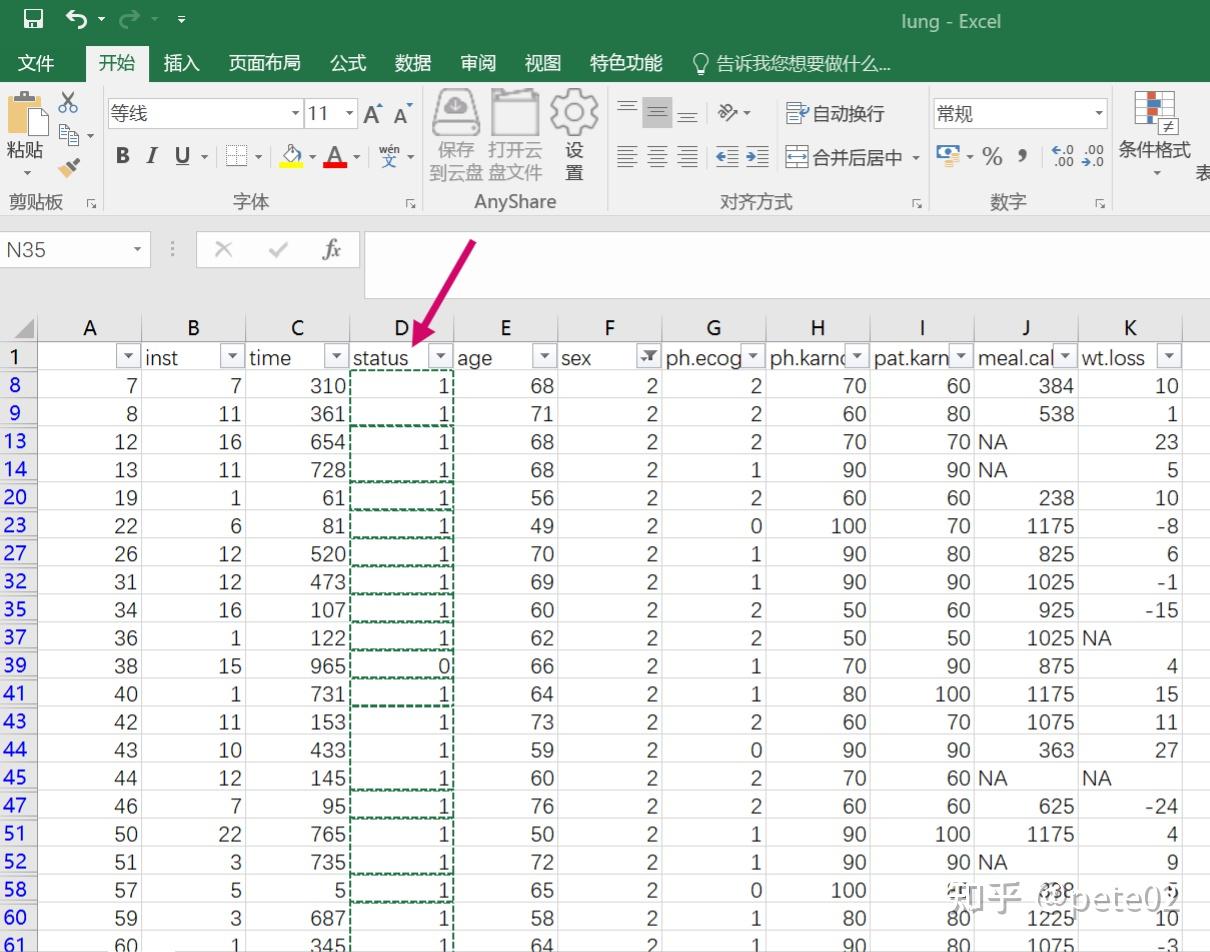Decrease font size with small A

403,114
